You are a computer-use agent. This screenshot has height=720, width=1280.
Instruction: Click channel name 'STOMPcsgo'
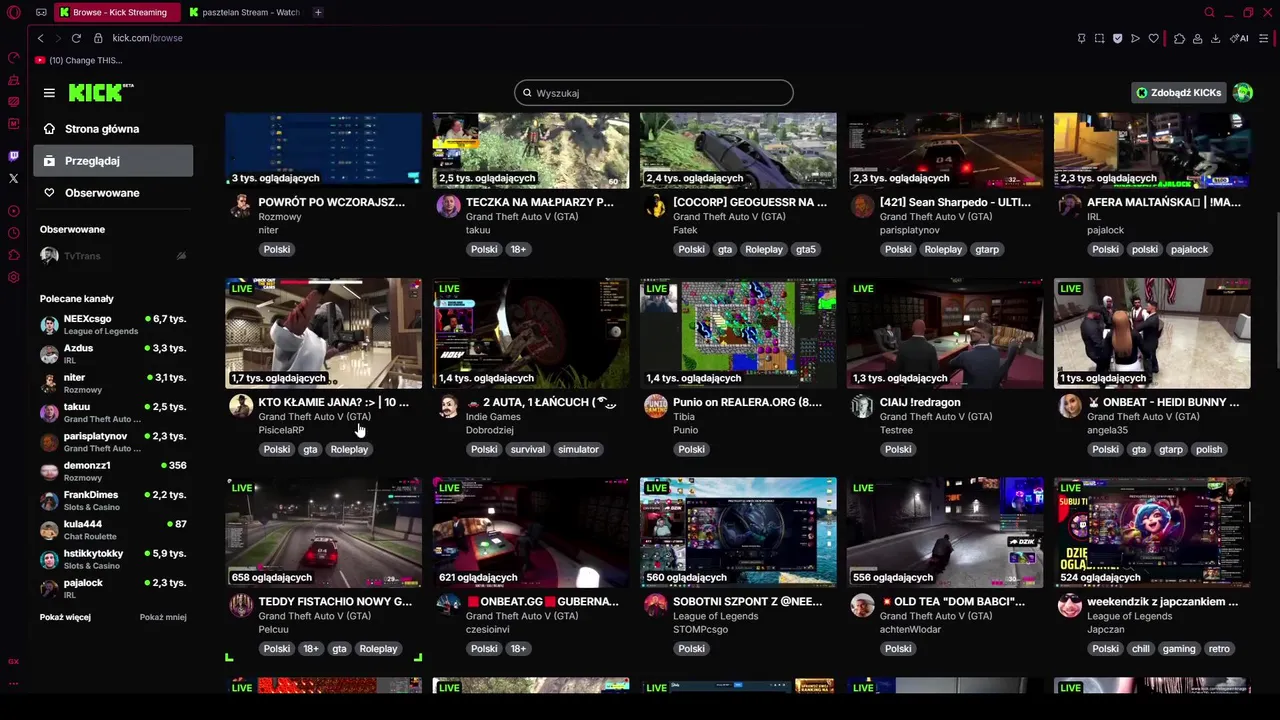click(x=700, y=630)
